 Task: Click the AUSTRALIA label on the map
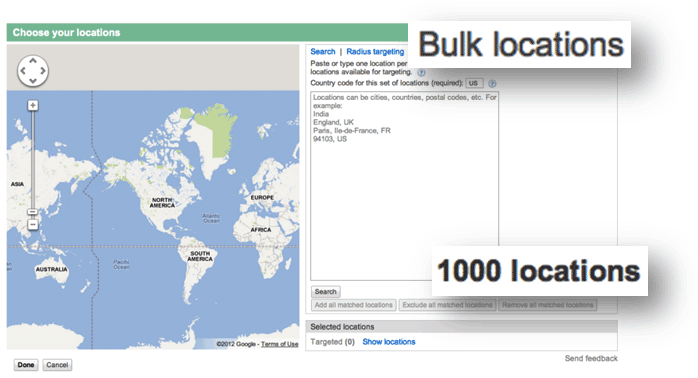point(52,269)
